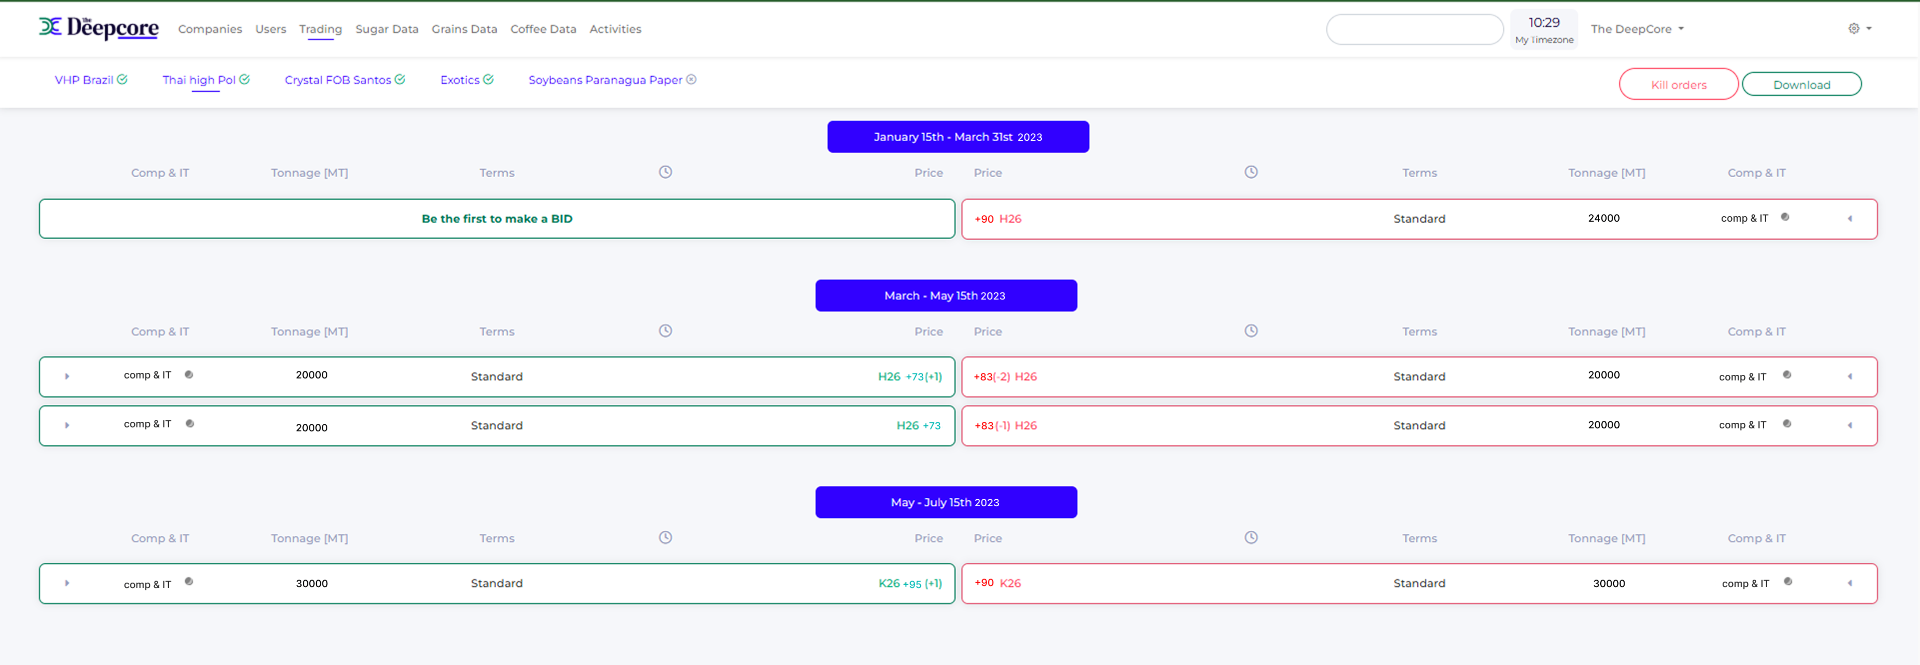
Task: Select January 15th - March 31st 2023 period
Action: pos(958,137)
